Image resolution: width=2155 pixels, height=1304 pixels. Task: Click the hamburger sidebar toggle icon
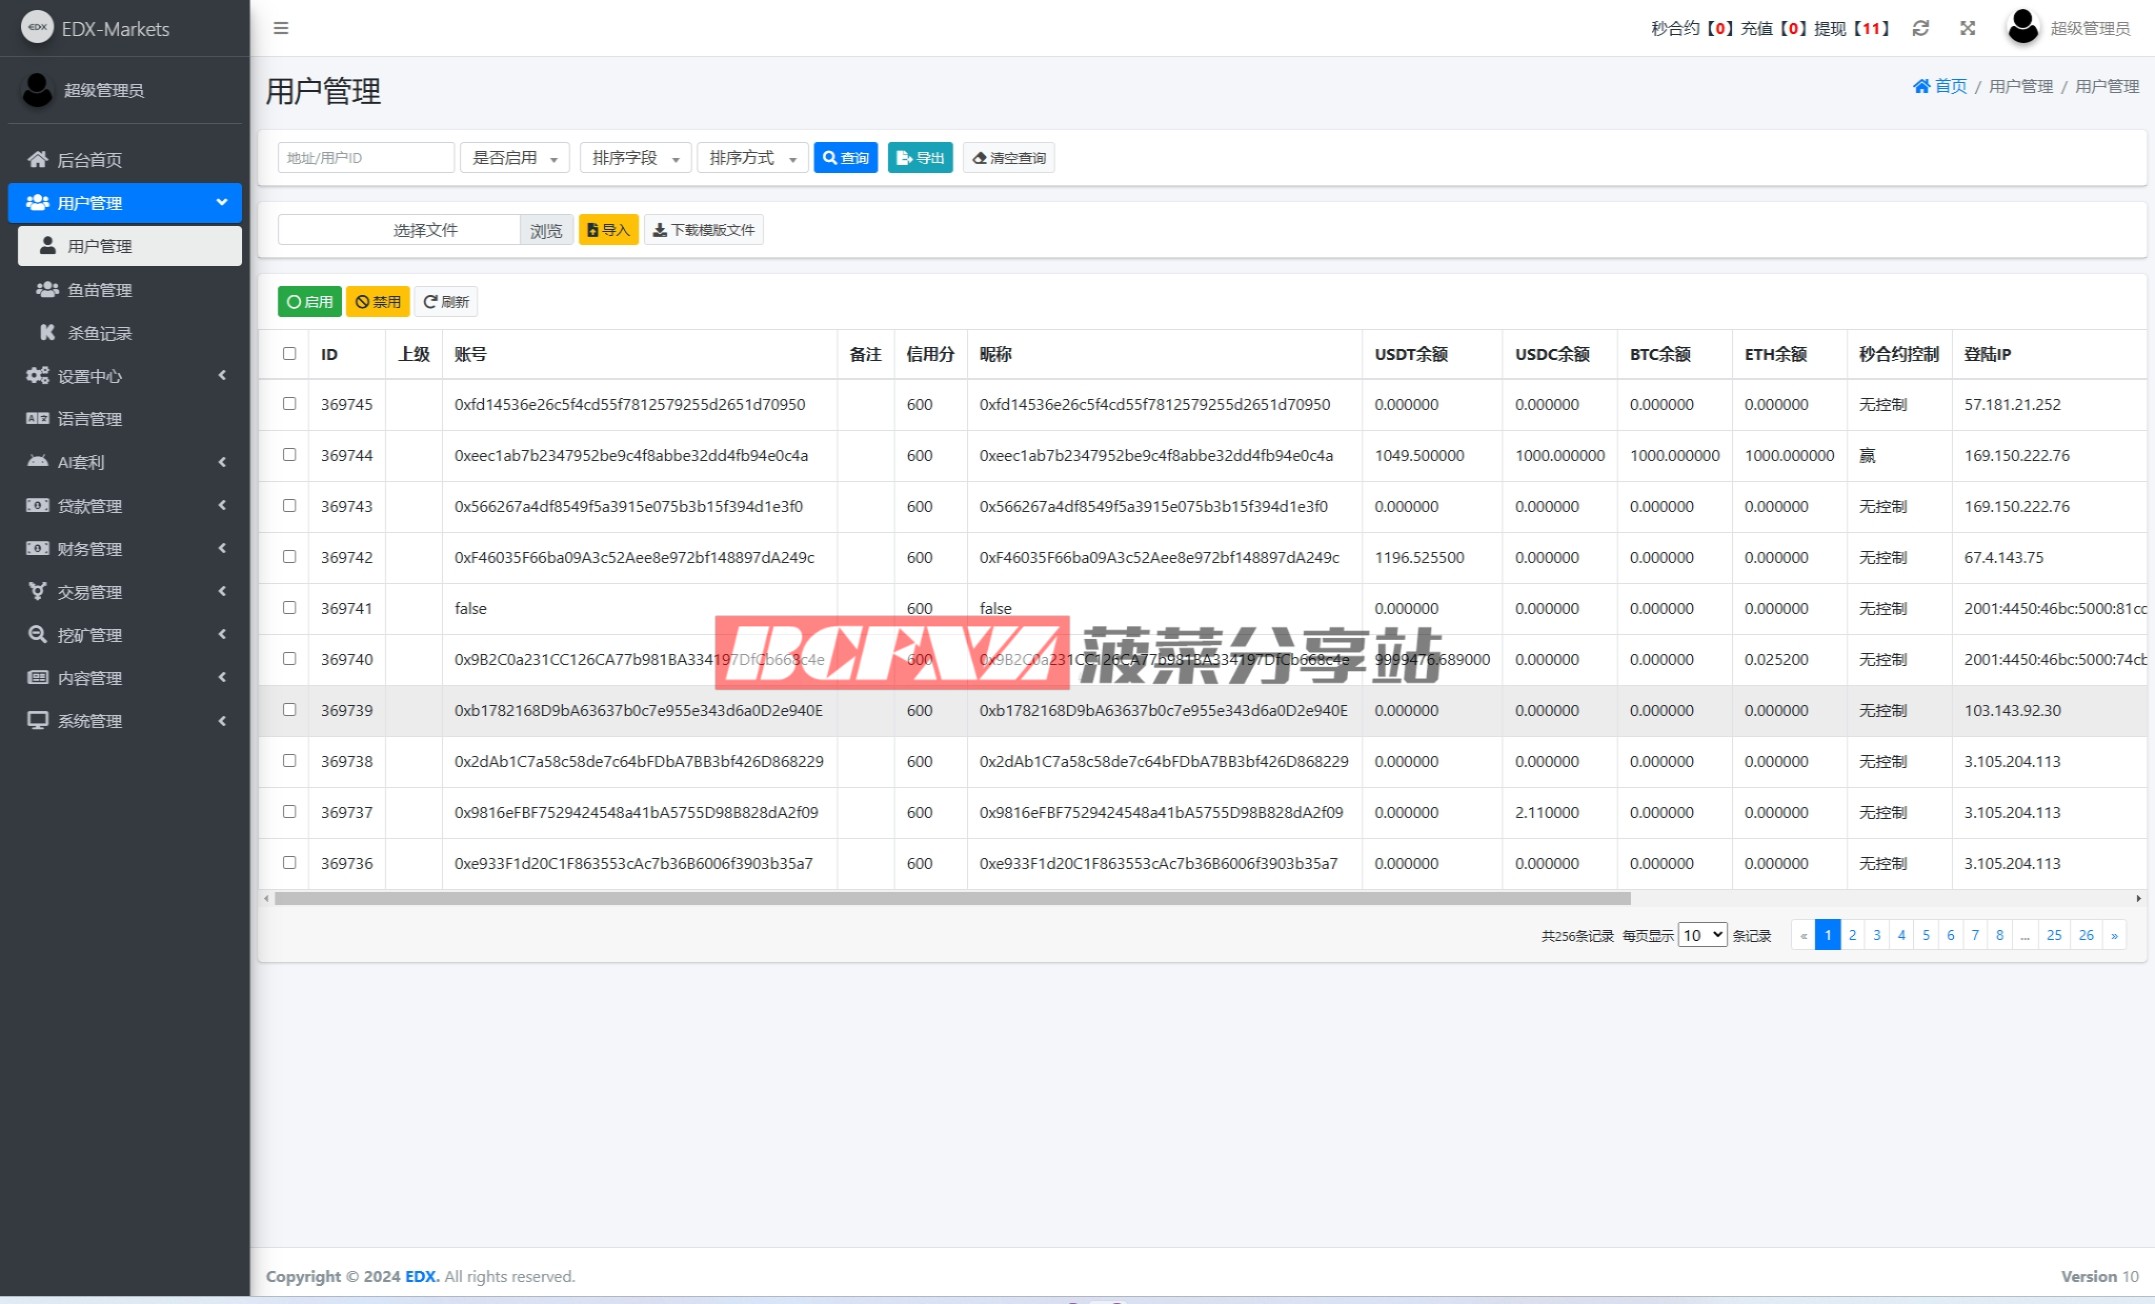(281, 28)
